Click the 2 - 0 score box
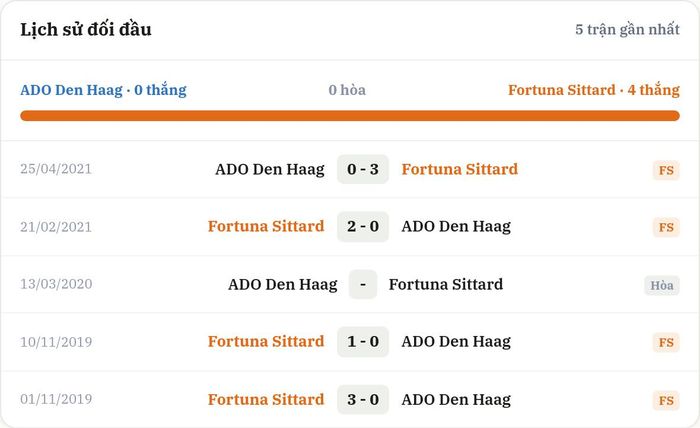Screen dimensions: 700x428 coord(362,226)
